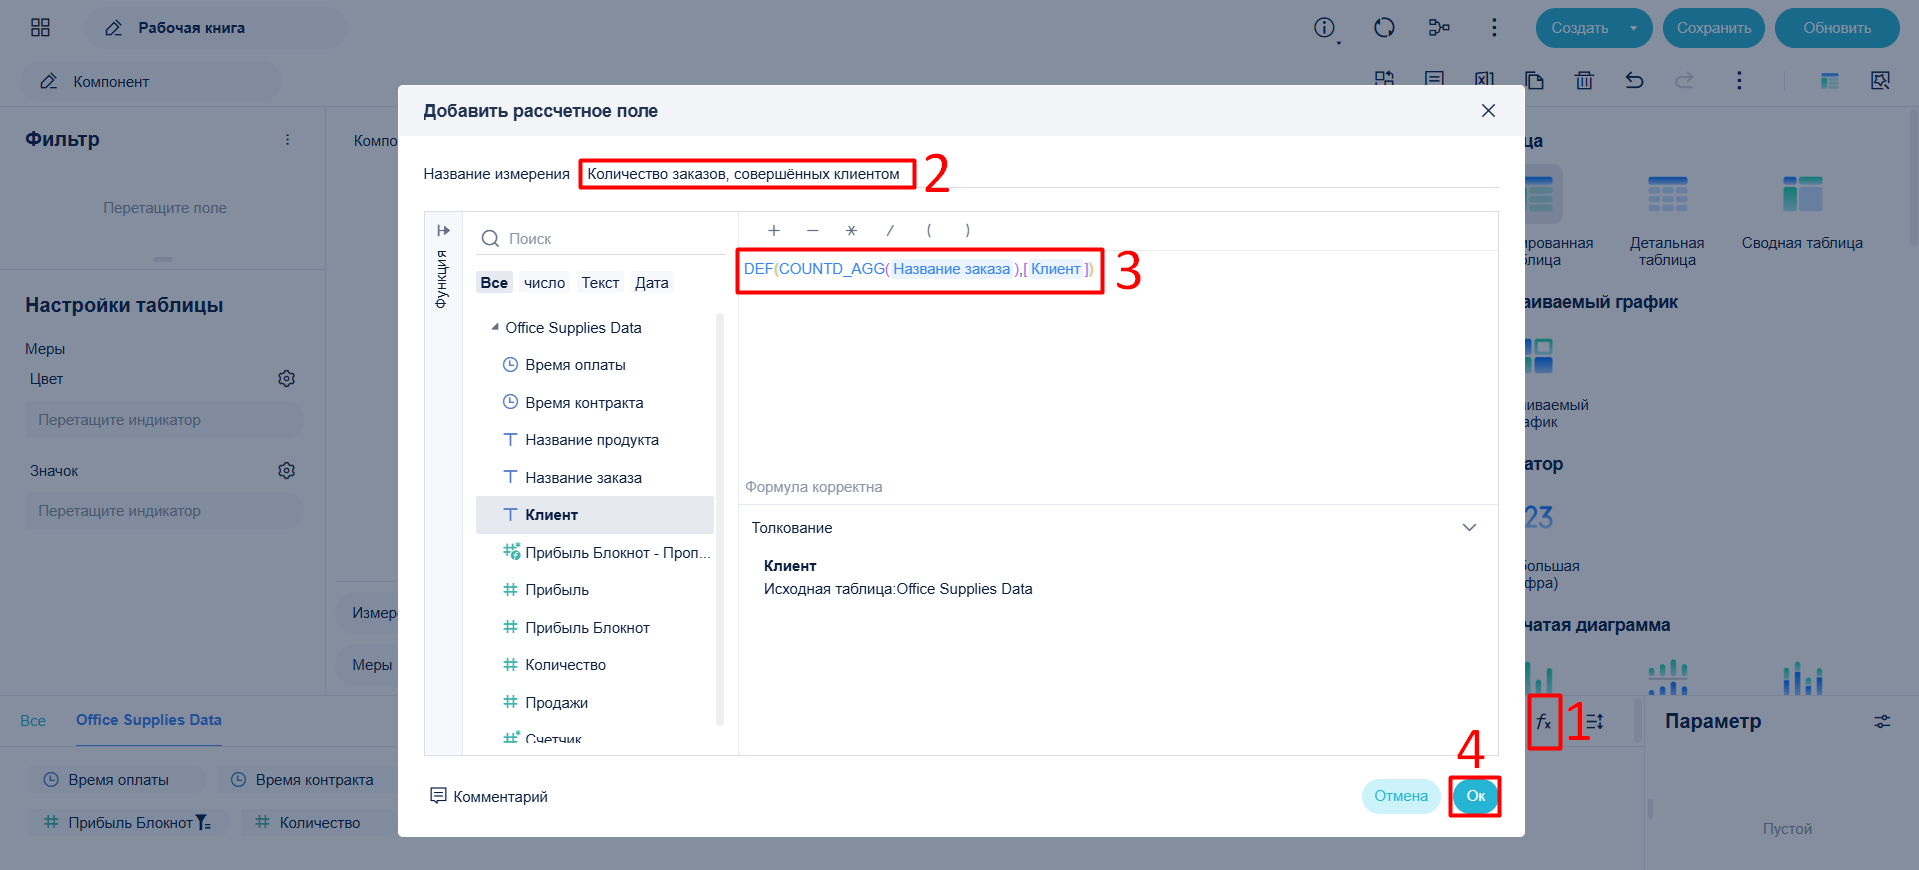This screenshot has width=1919, height=870.
Task: Close the Добавить рассчетное поле dialog
Action: (1488, 110)
